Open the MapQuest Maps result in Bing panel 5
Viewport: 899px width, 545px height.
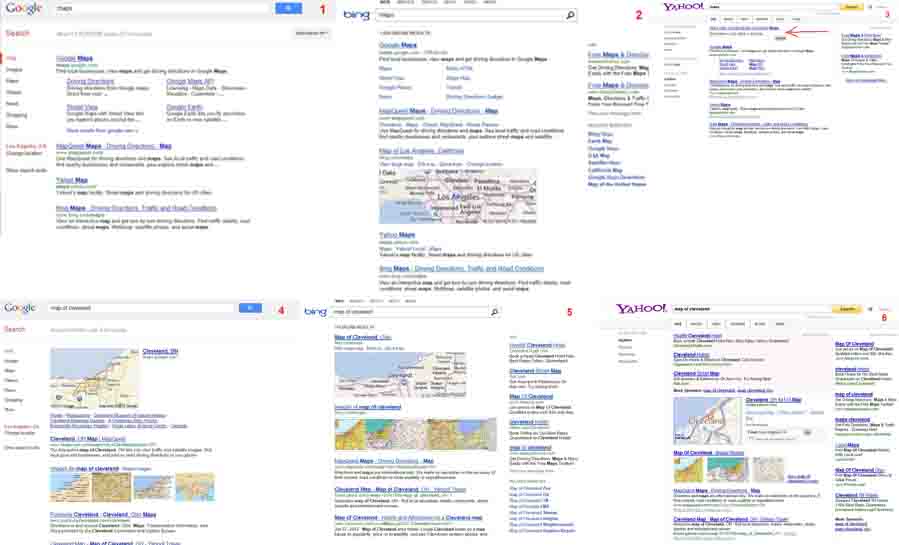click(x=384, y=461)
